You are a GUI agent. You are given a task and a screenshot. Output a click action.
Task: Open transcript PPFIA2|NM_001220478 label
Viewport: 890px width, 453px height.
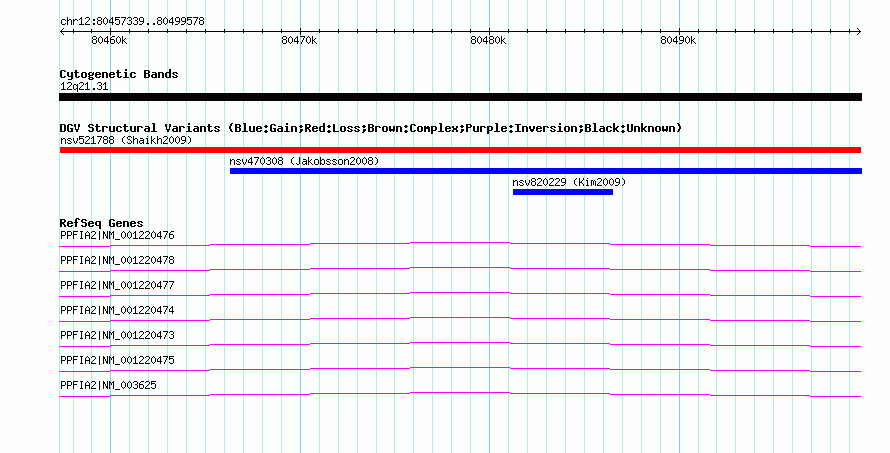(x=117, y=261)
